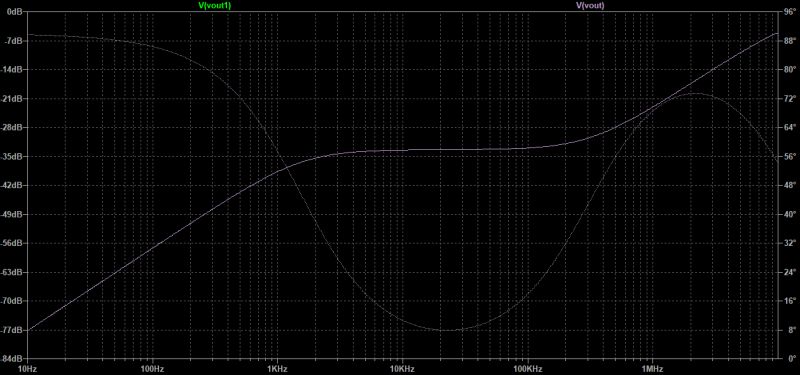800x375 pixels.
Task: Click the -63dB magnitude axis label
Action: (12, 272)
